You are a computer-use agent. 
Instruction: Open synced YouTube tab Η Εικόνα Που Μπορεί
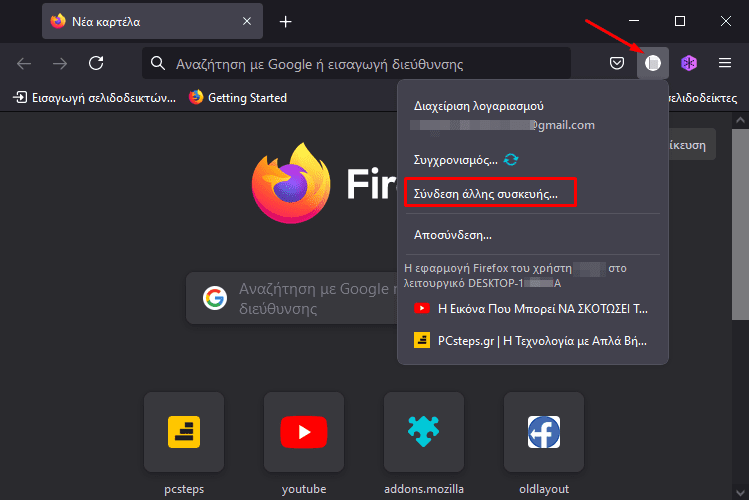533,309
